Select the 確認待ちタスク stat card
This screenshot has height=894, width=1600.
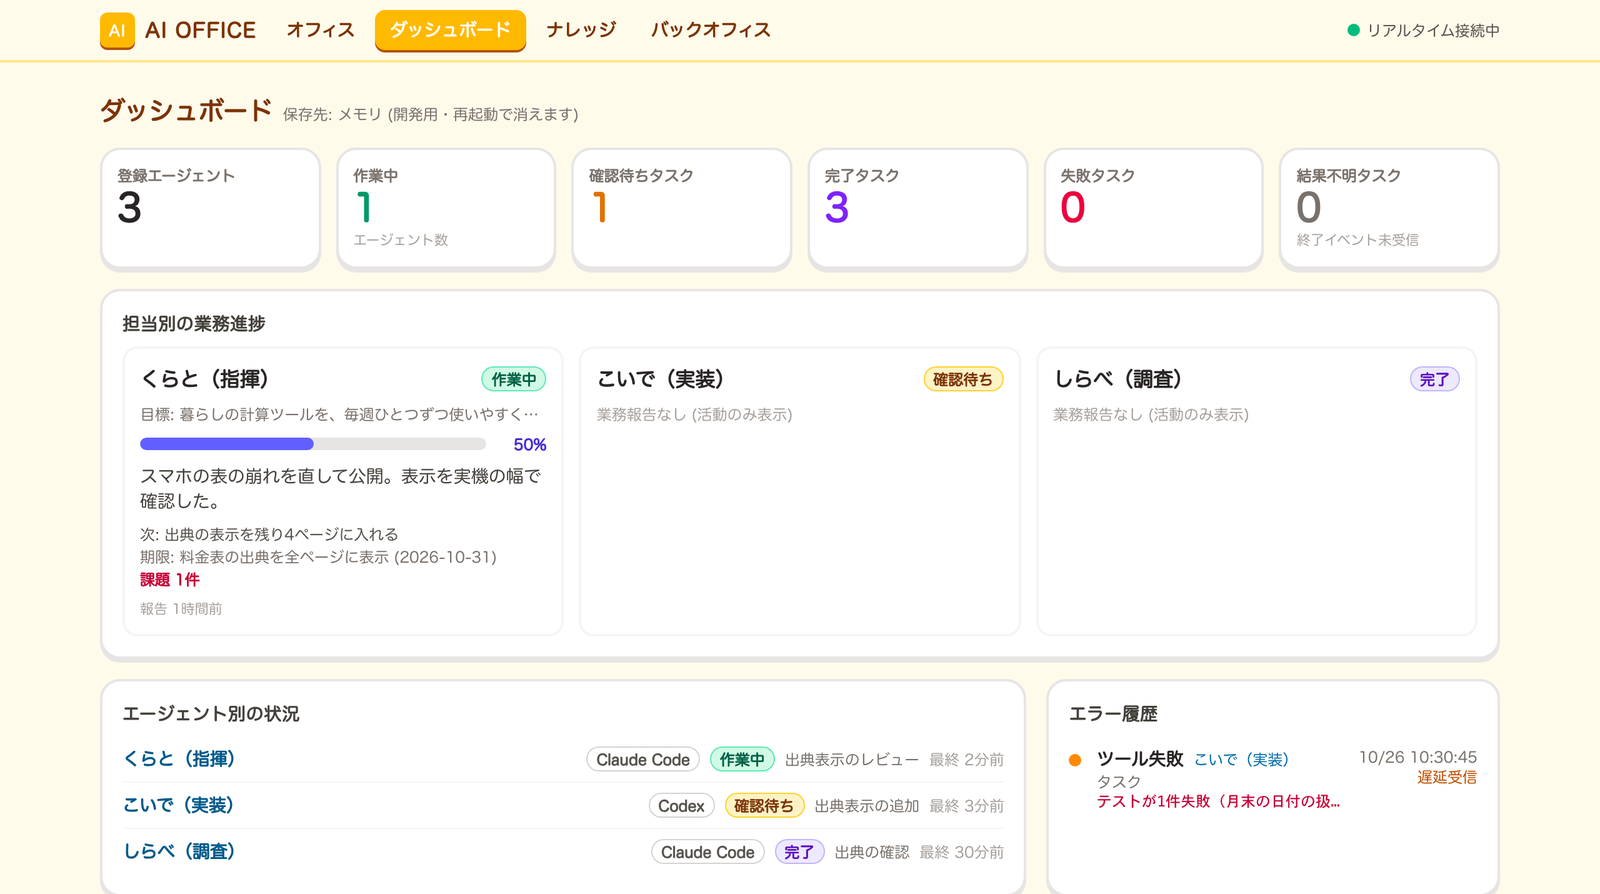tap(682, 208)
